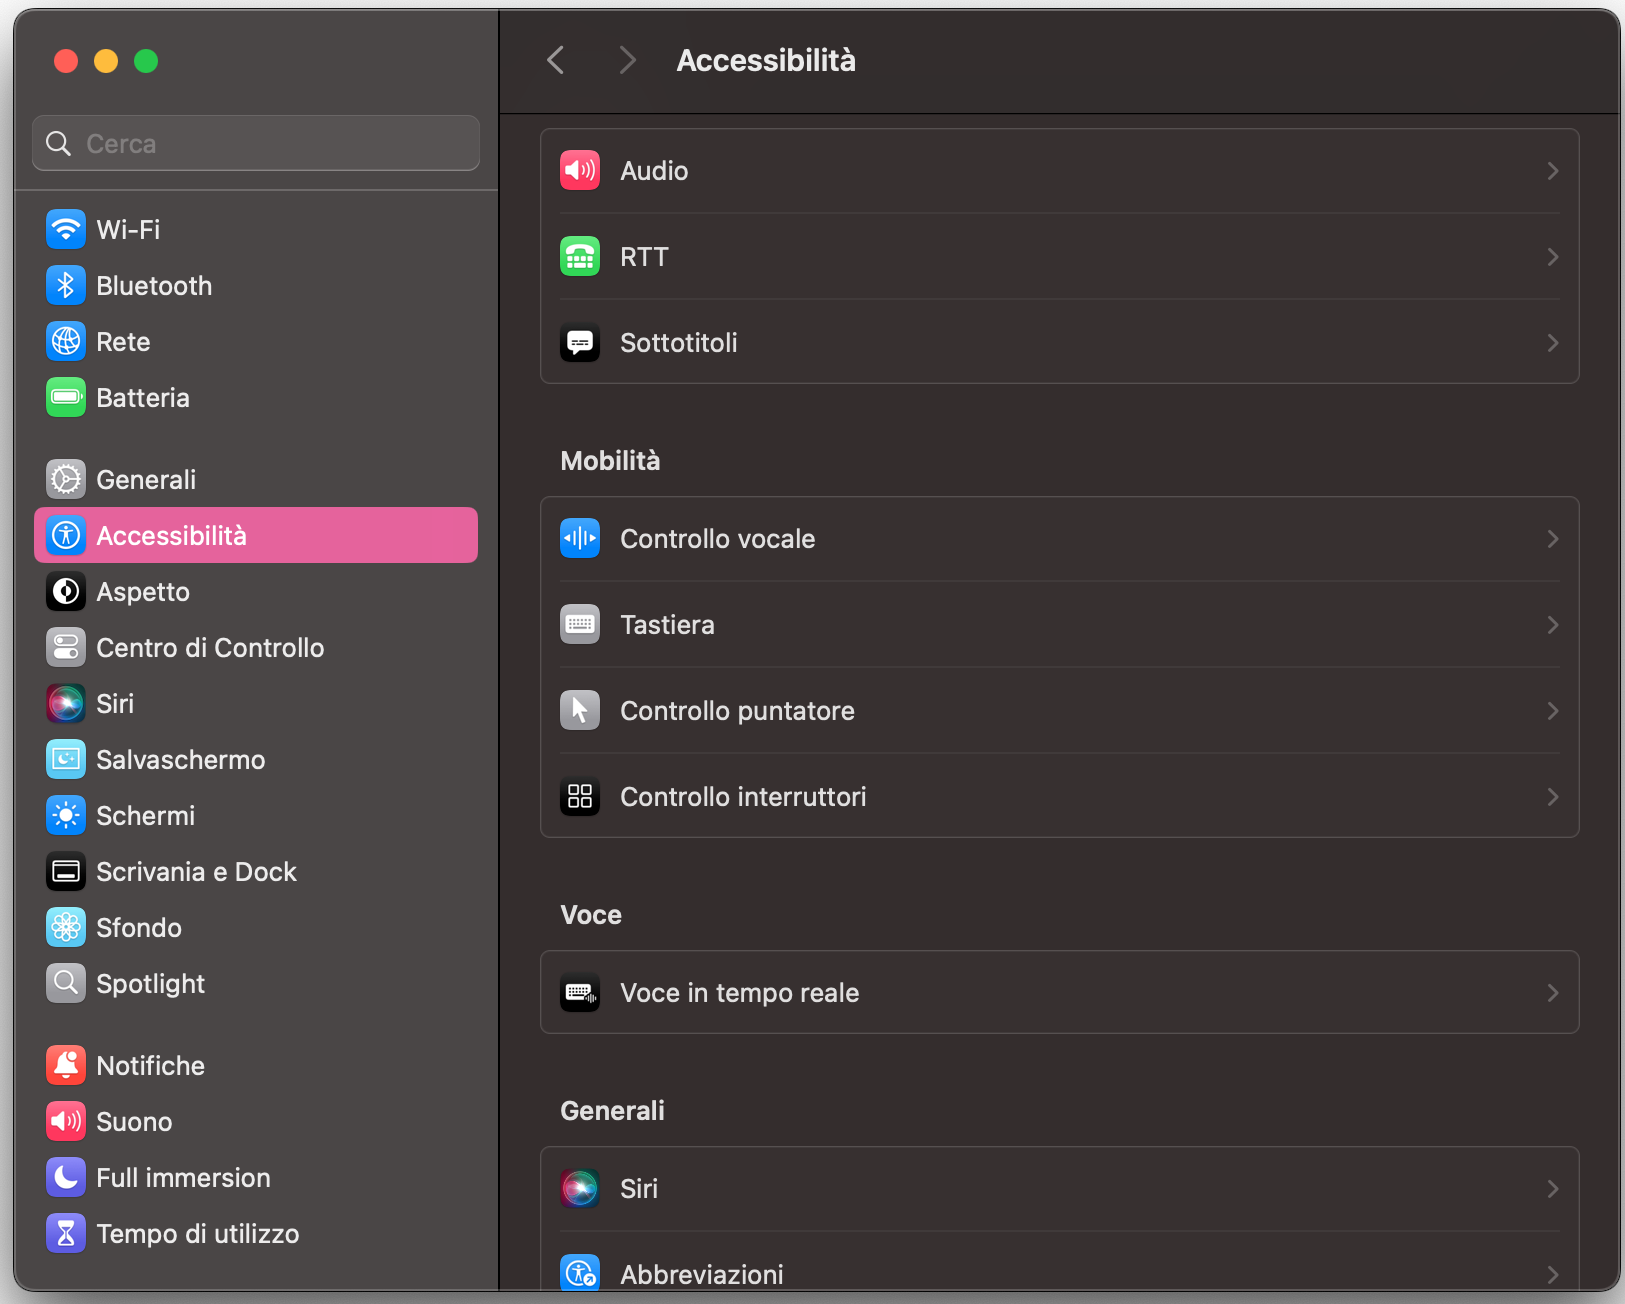Open Siri settings via its colorful icon
Screen dimensions: 1625x1304
[65, 703]
